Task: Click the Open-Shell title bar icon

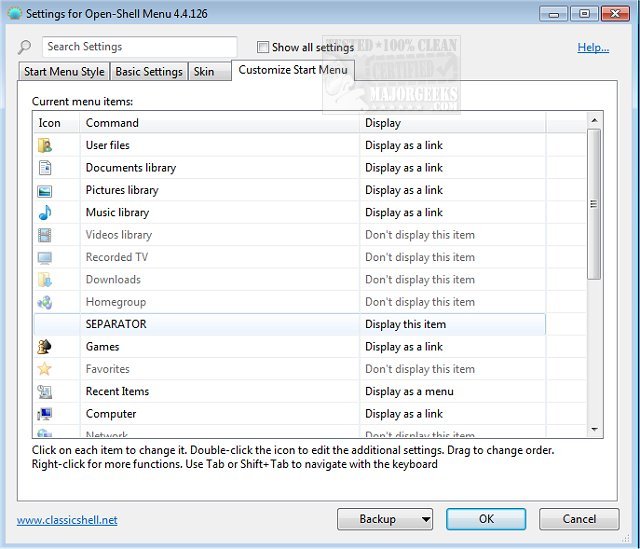Action: click(x=15, y=13)
